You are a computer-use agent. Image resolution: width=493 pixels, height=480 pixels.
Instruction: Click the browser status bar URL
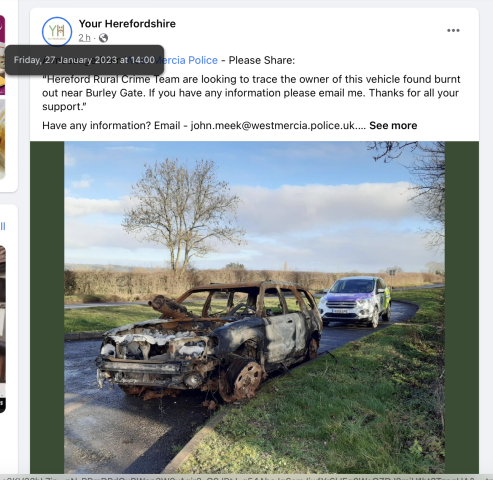pos(246,477)
